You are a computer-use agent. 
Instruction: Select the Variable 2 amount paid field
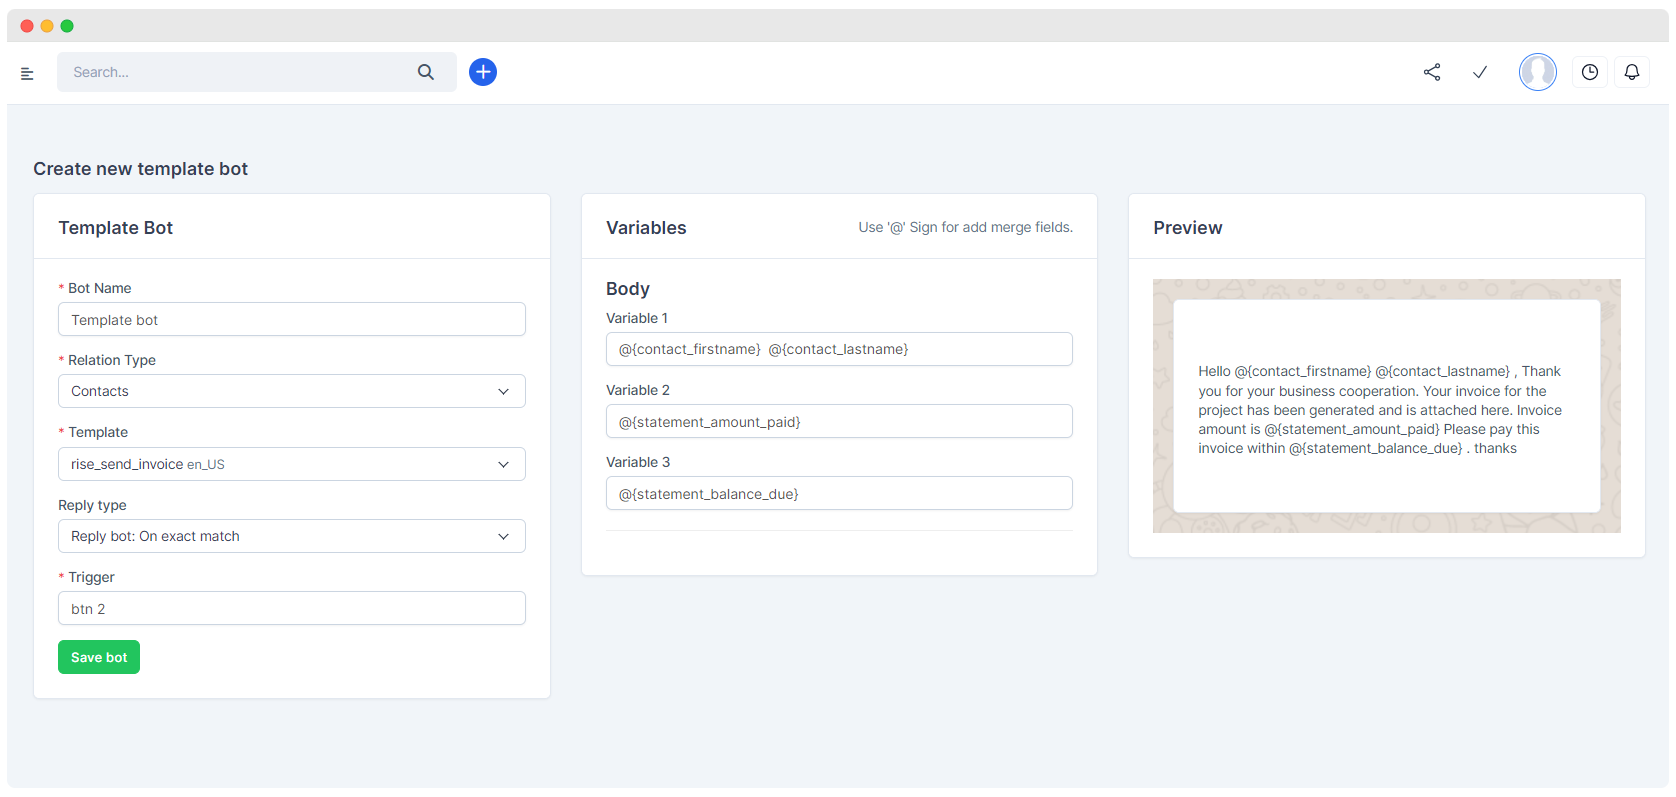point(839,422)
